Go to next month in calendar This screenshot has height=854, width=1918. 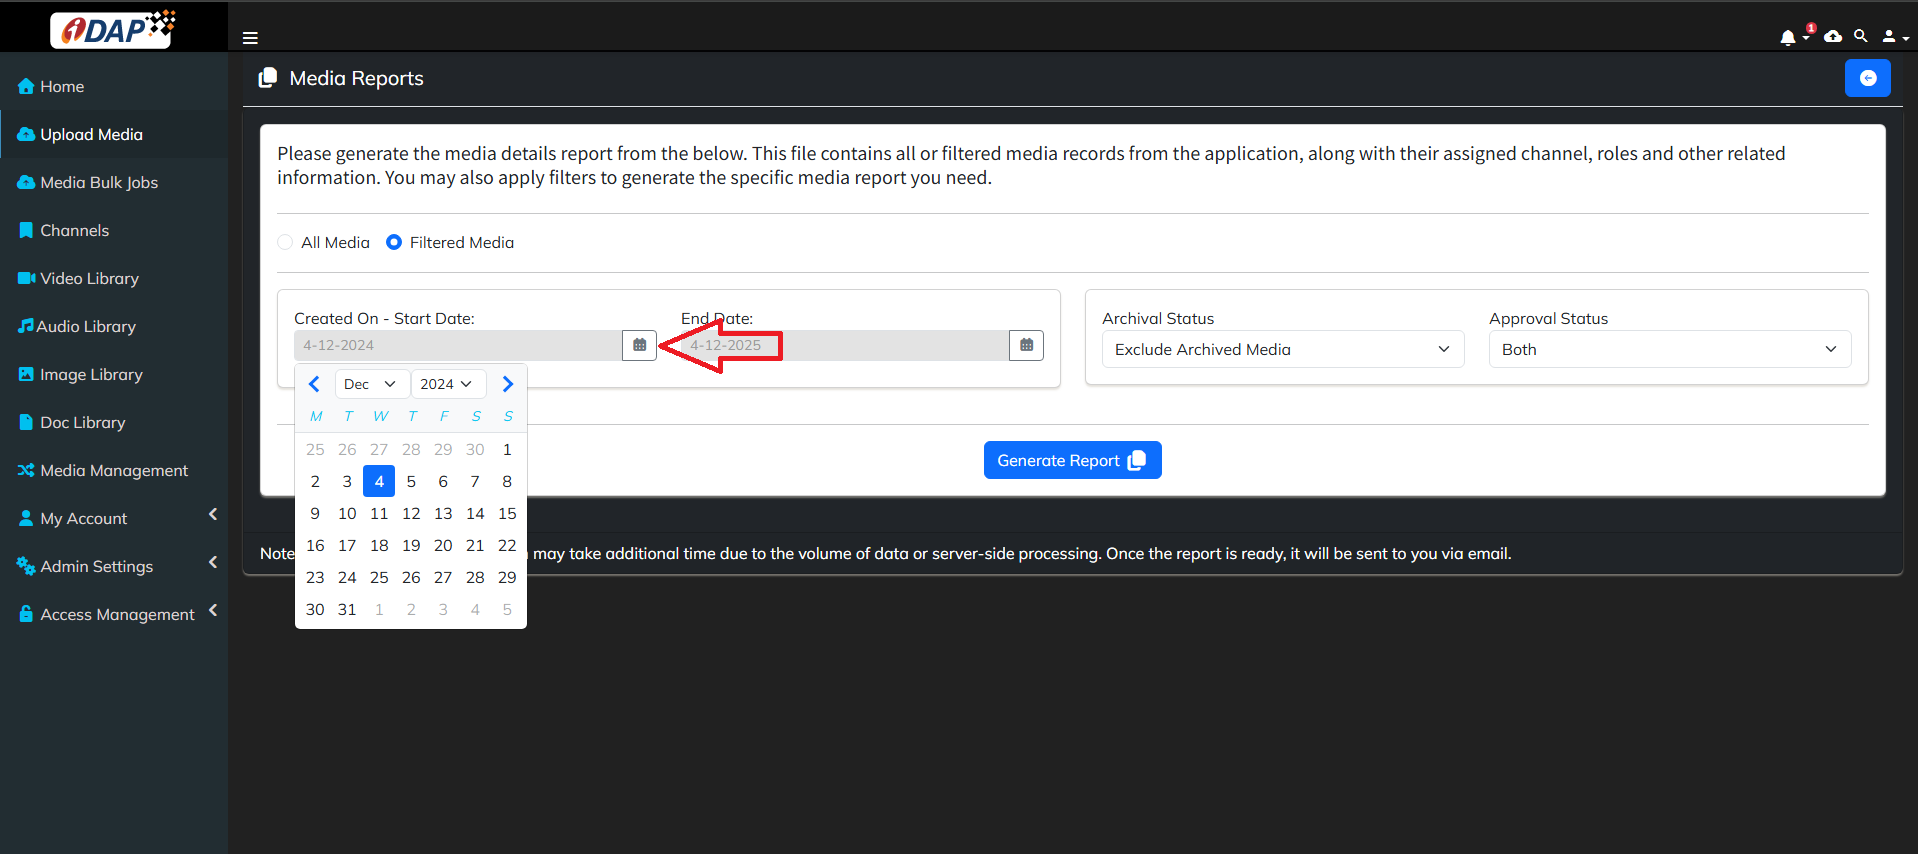pyautogui.click(x=507, y=384)
